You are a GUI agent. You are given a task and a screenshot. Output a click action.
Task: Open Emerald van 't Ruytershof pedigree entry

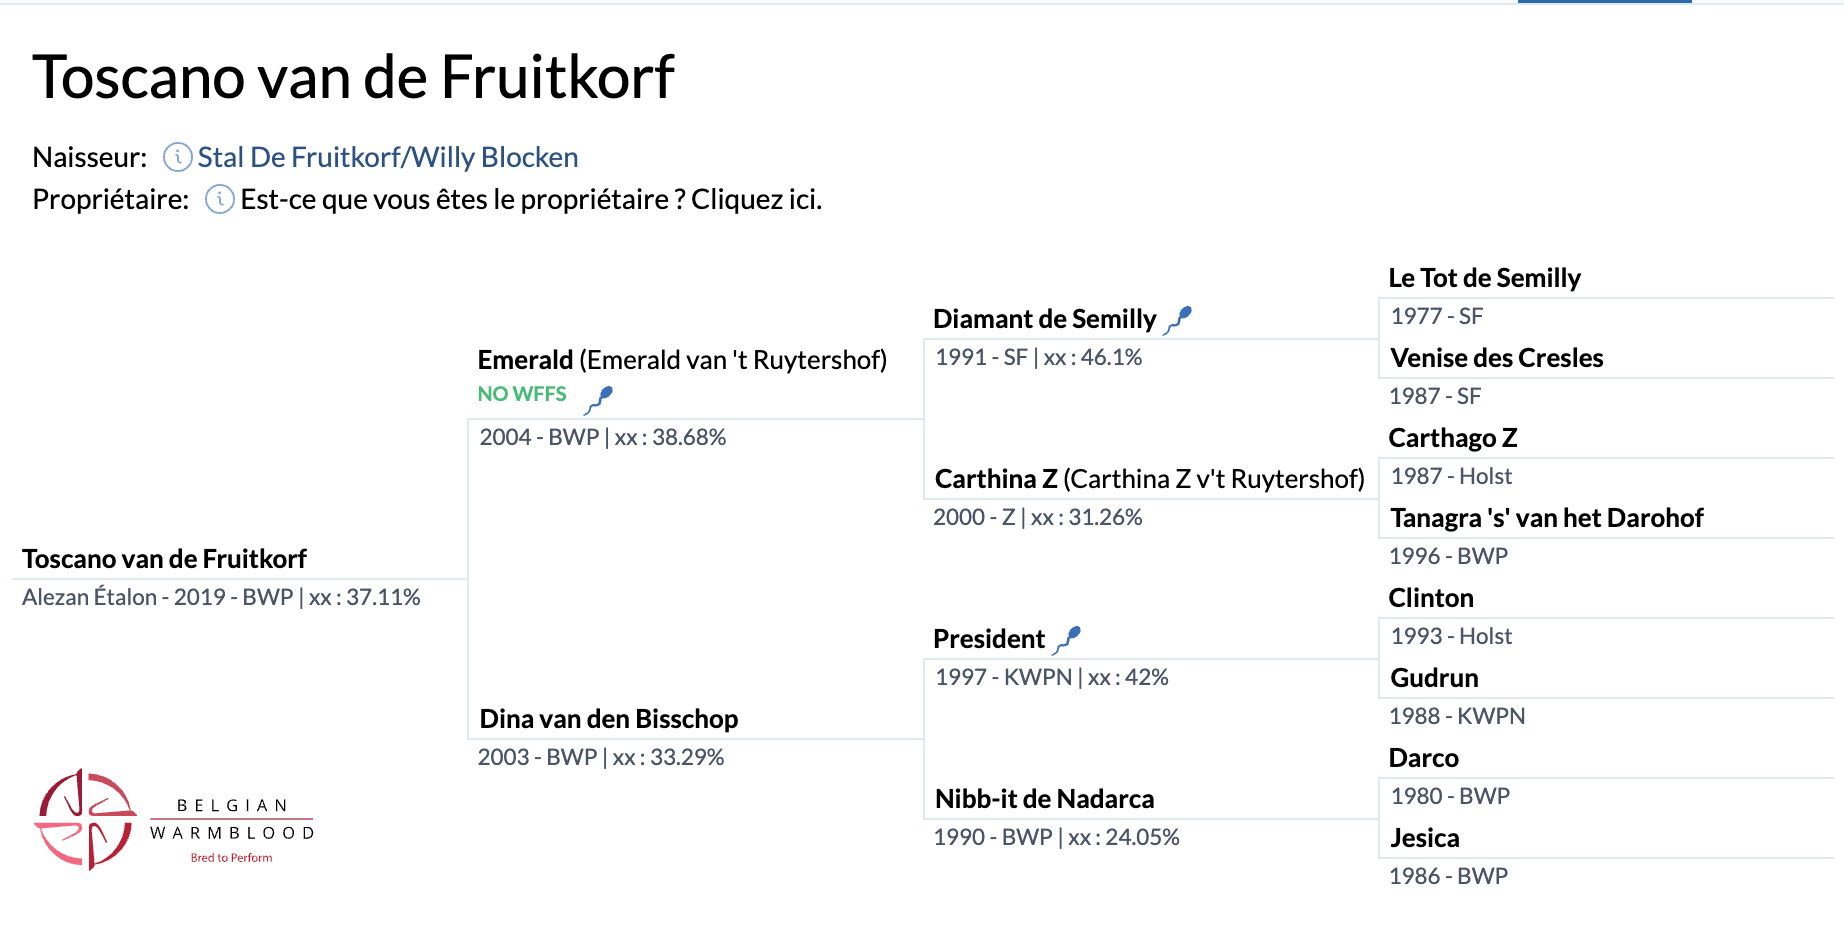pos(682,360)
